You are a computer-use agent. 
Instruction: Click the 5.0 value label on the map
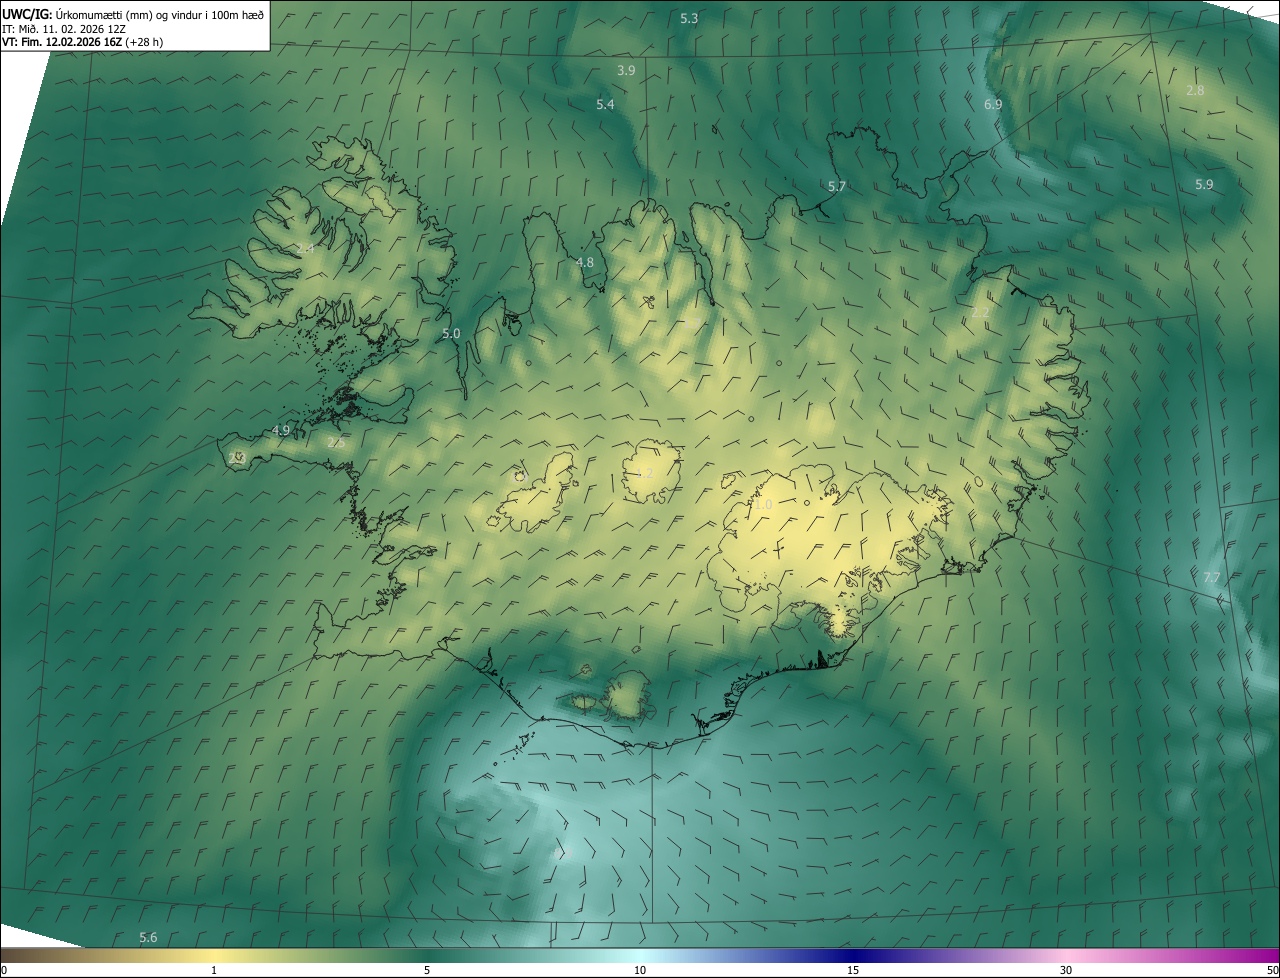pyautogui.click(x=451, y=334)
